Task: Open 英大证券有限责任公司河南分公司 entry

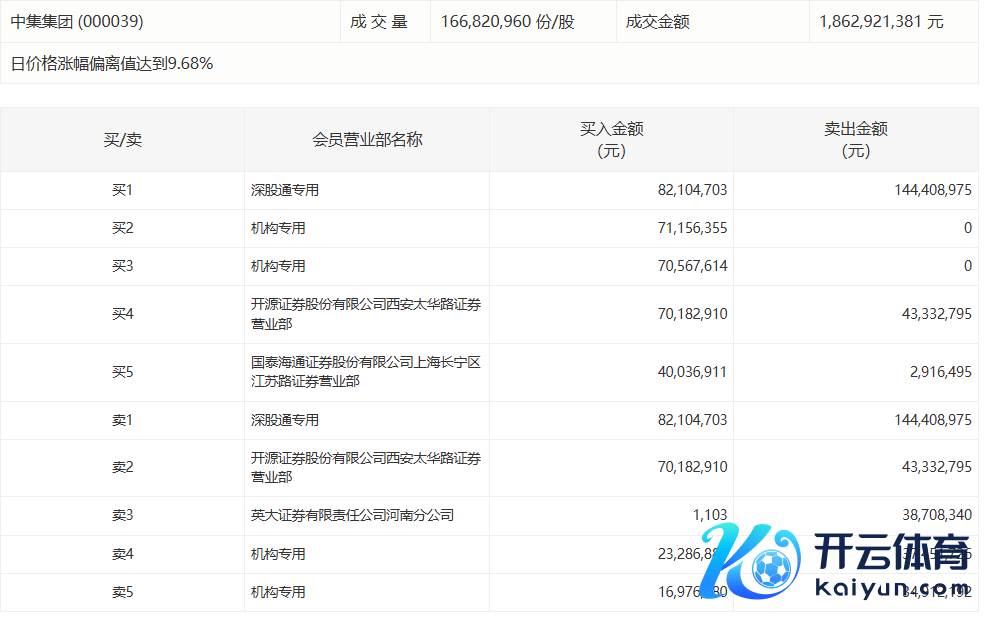Action: 352,516
